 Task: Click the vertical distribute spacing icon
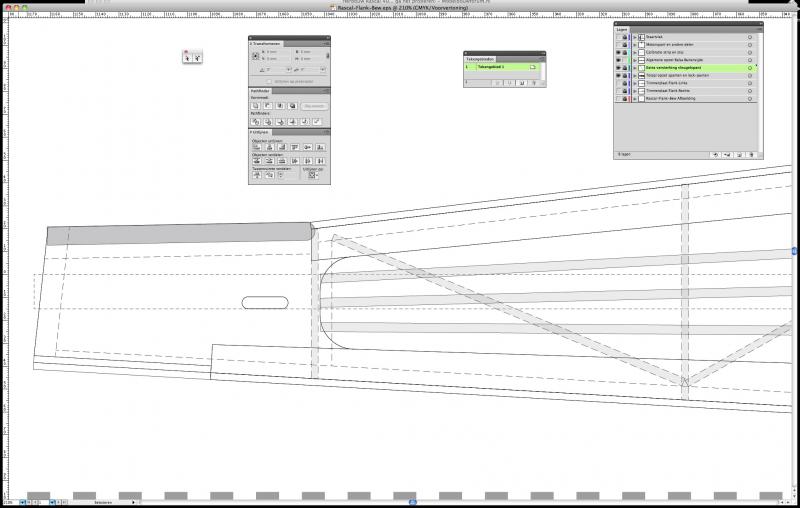257,175
